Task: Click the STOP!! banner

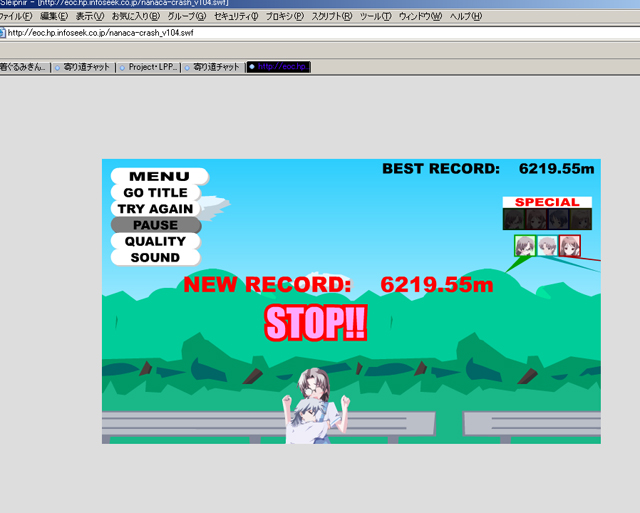Action: (316, 323)
